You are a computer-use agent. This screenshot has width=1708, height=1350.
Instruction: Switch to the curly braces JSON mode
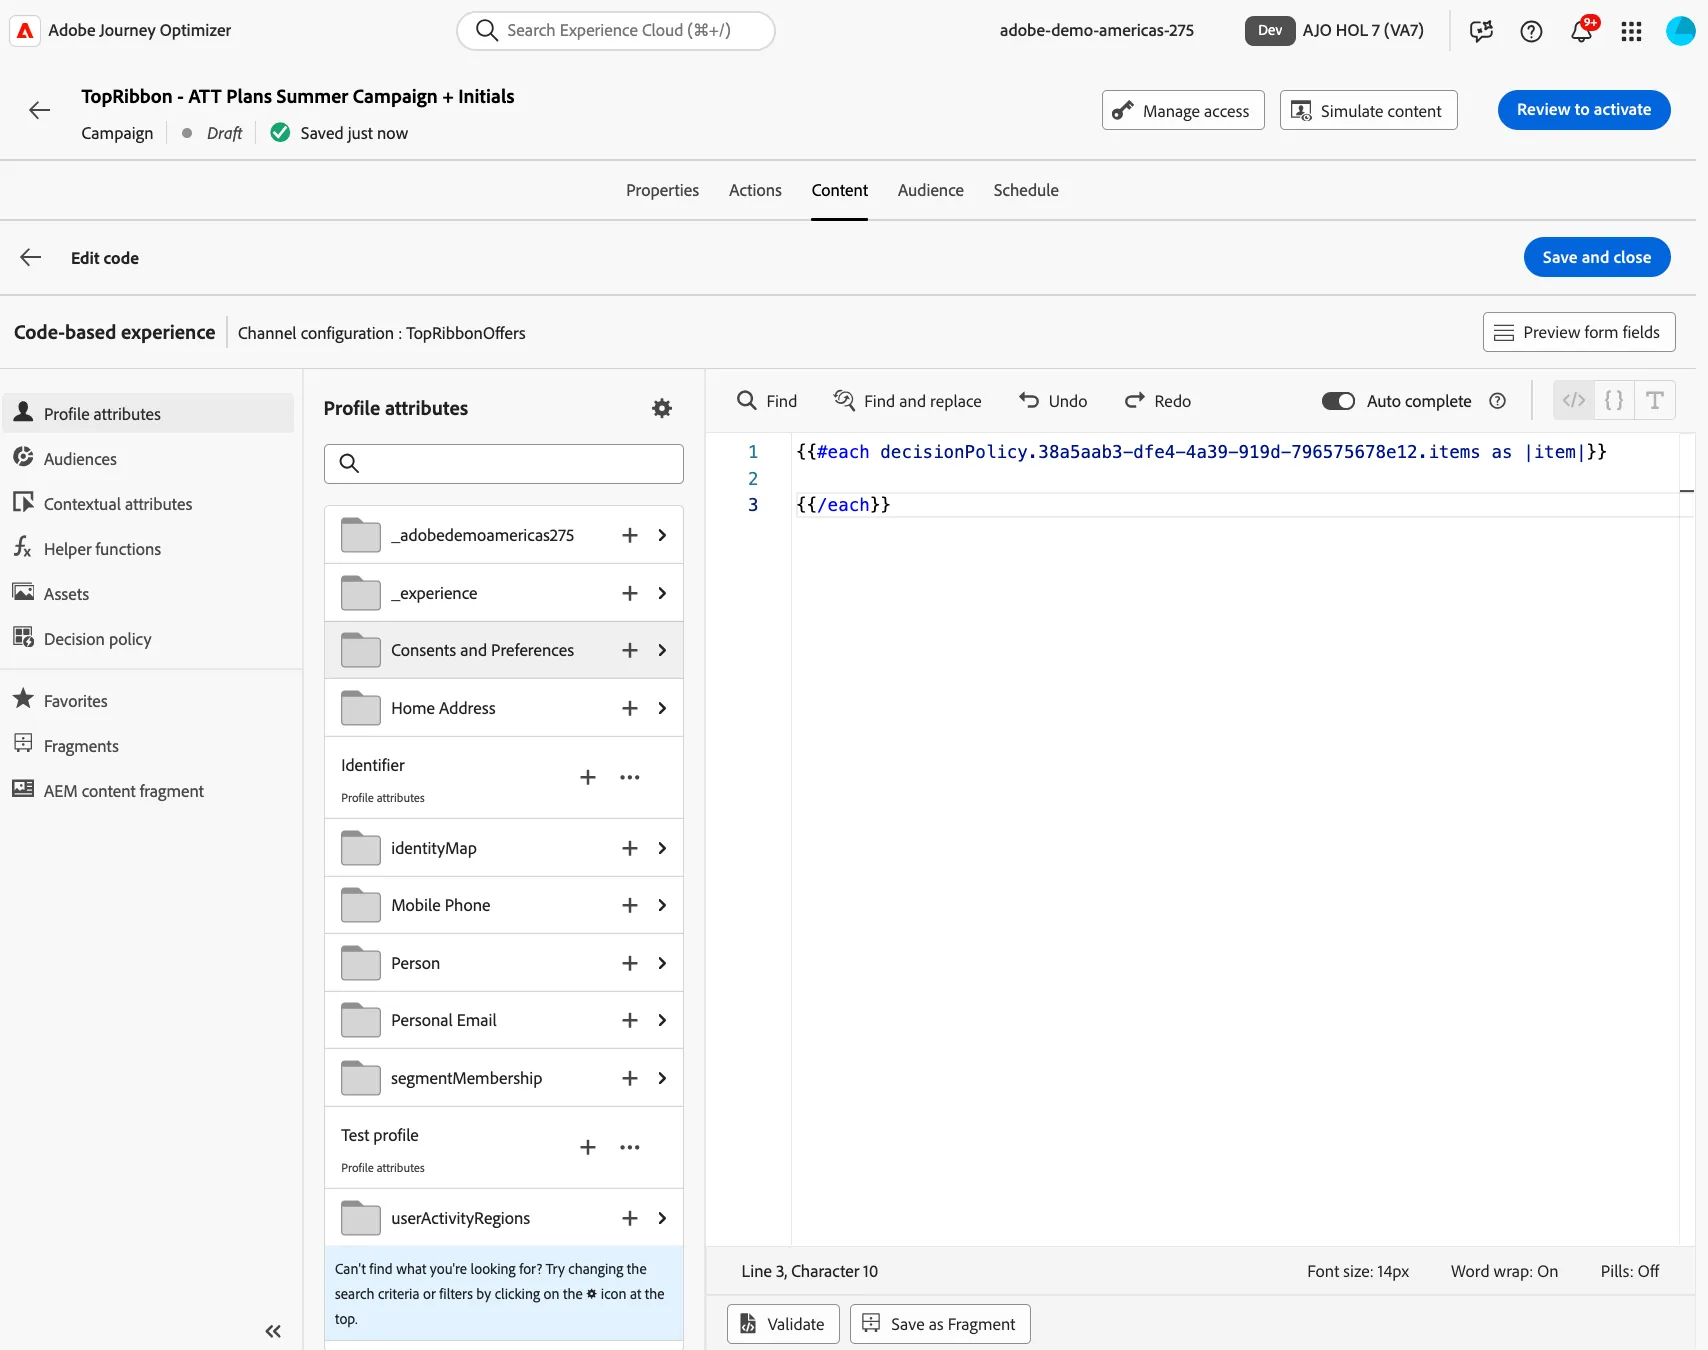tap(1614, 401)
